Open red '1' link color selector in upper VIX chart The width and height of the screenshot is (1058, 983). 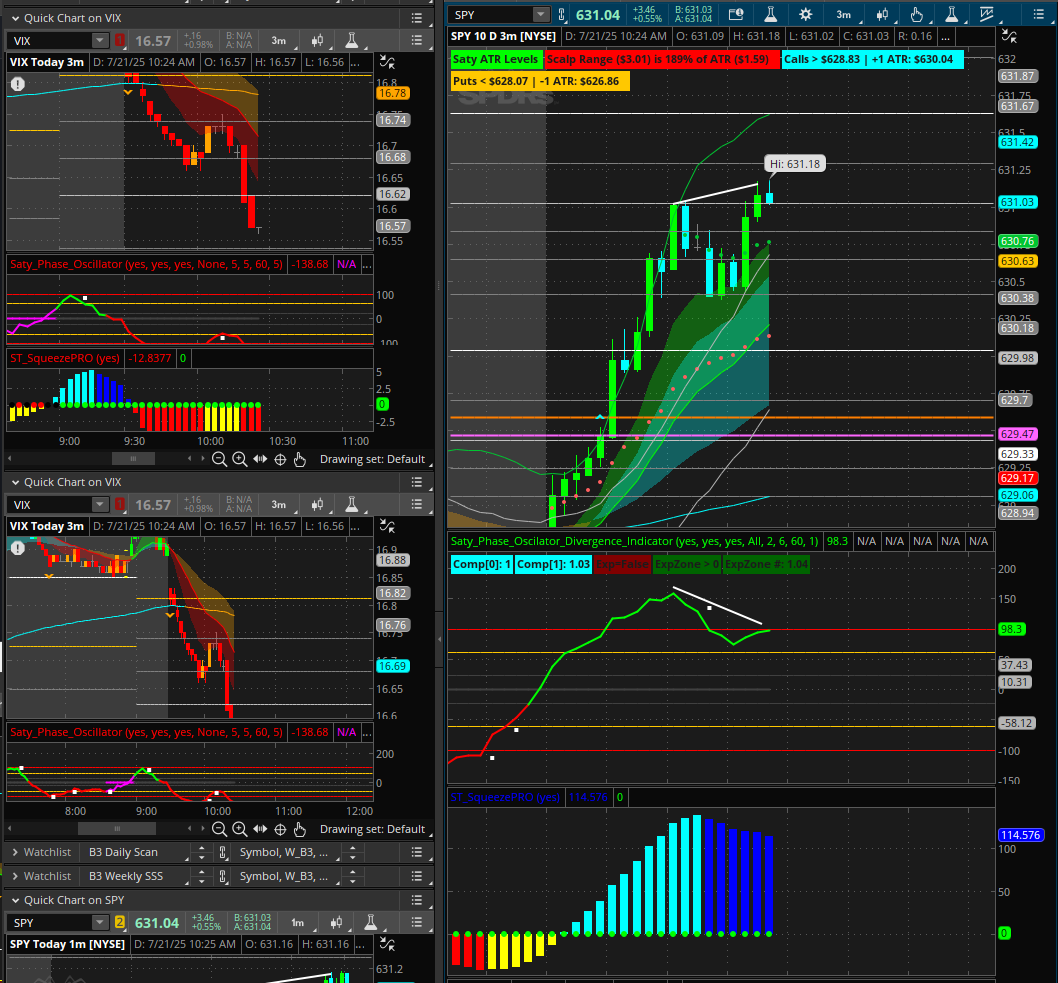pyautogui.click(x=120, y=40)
